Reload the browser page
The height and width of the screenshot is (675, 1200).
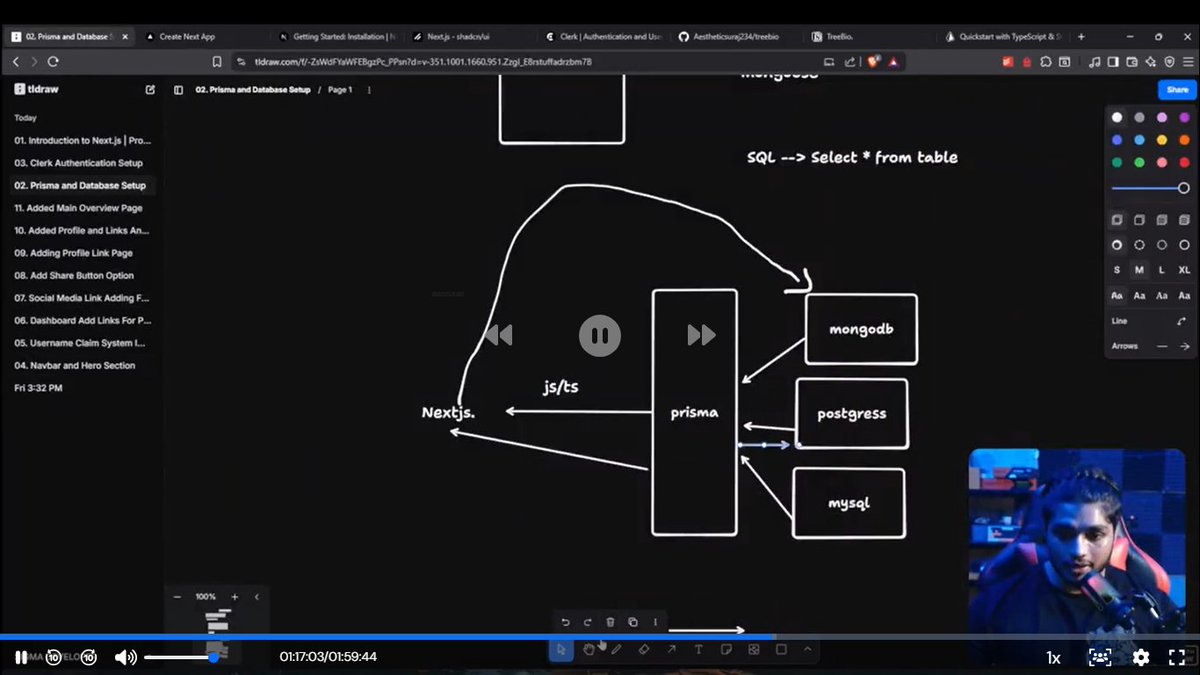pos(52,62)
